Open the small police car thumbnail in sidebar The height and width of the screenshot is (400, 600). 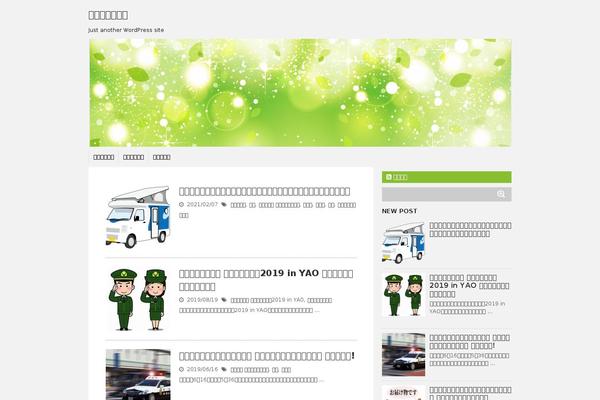(403, 354)
